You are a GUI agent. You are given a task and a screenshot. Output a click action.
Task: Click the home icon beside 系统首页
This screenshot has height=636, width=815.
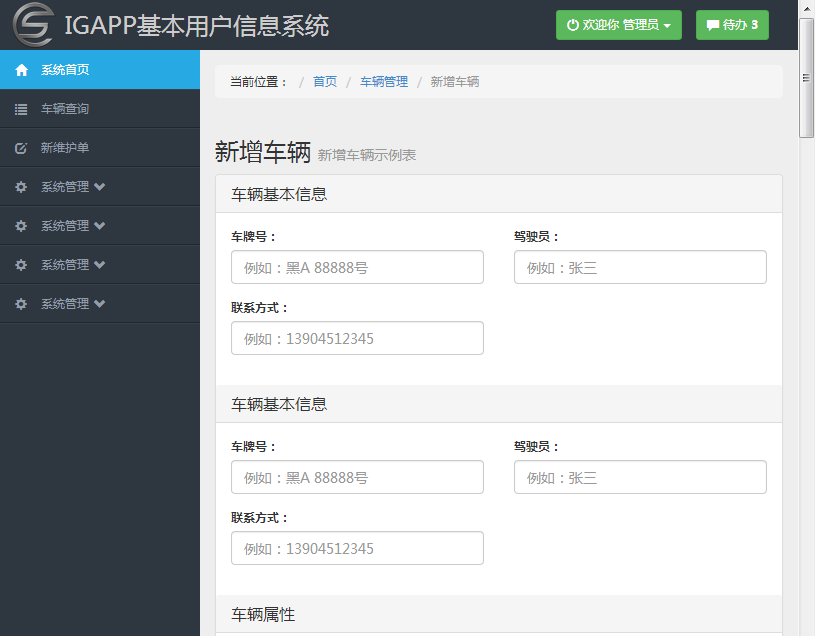click(x=21, y=70)
